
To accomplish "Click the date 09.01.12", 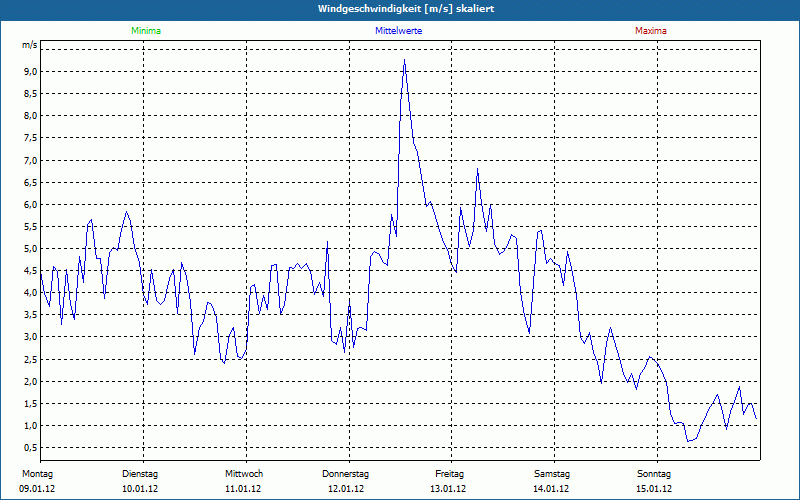I will [37, 489].
